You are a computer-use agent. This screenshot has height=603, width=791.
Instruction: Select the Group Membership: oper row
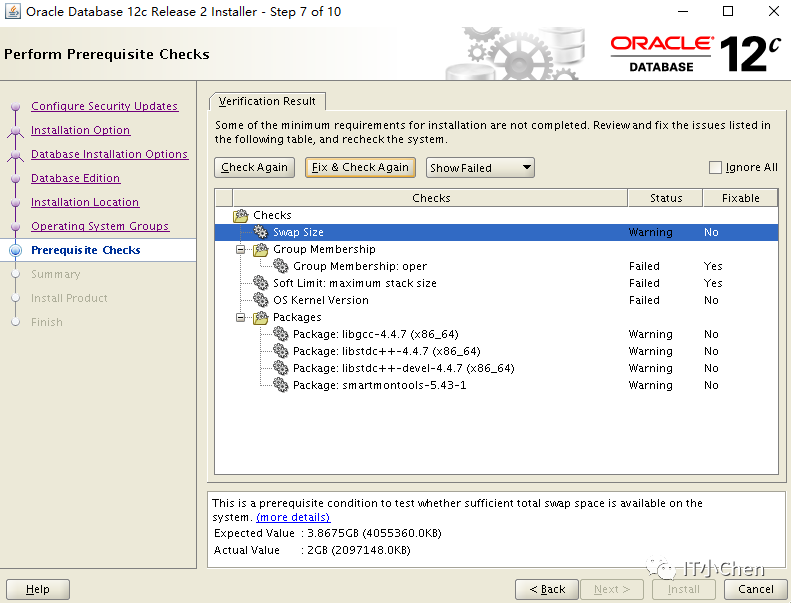[496, 266]
